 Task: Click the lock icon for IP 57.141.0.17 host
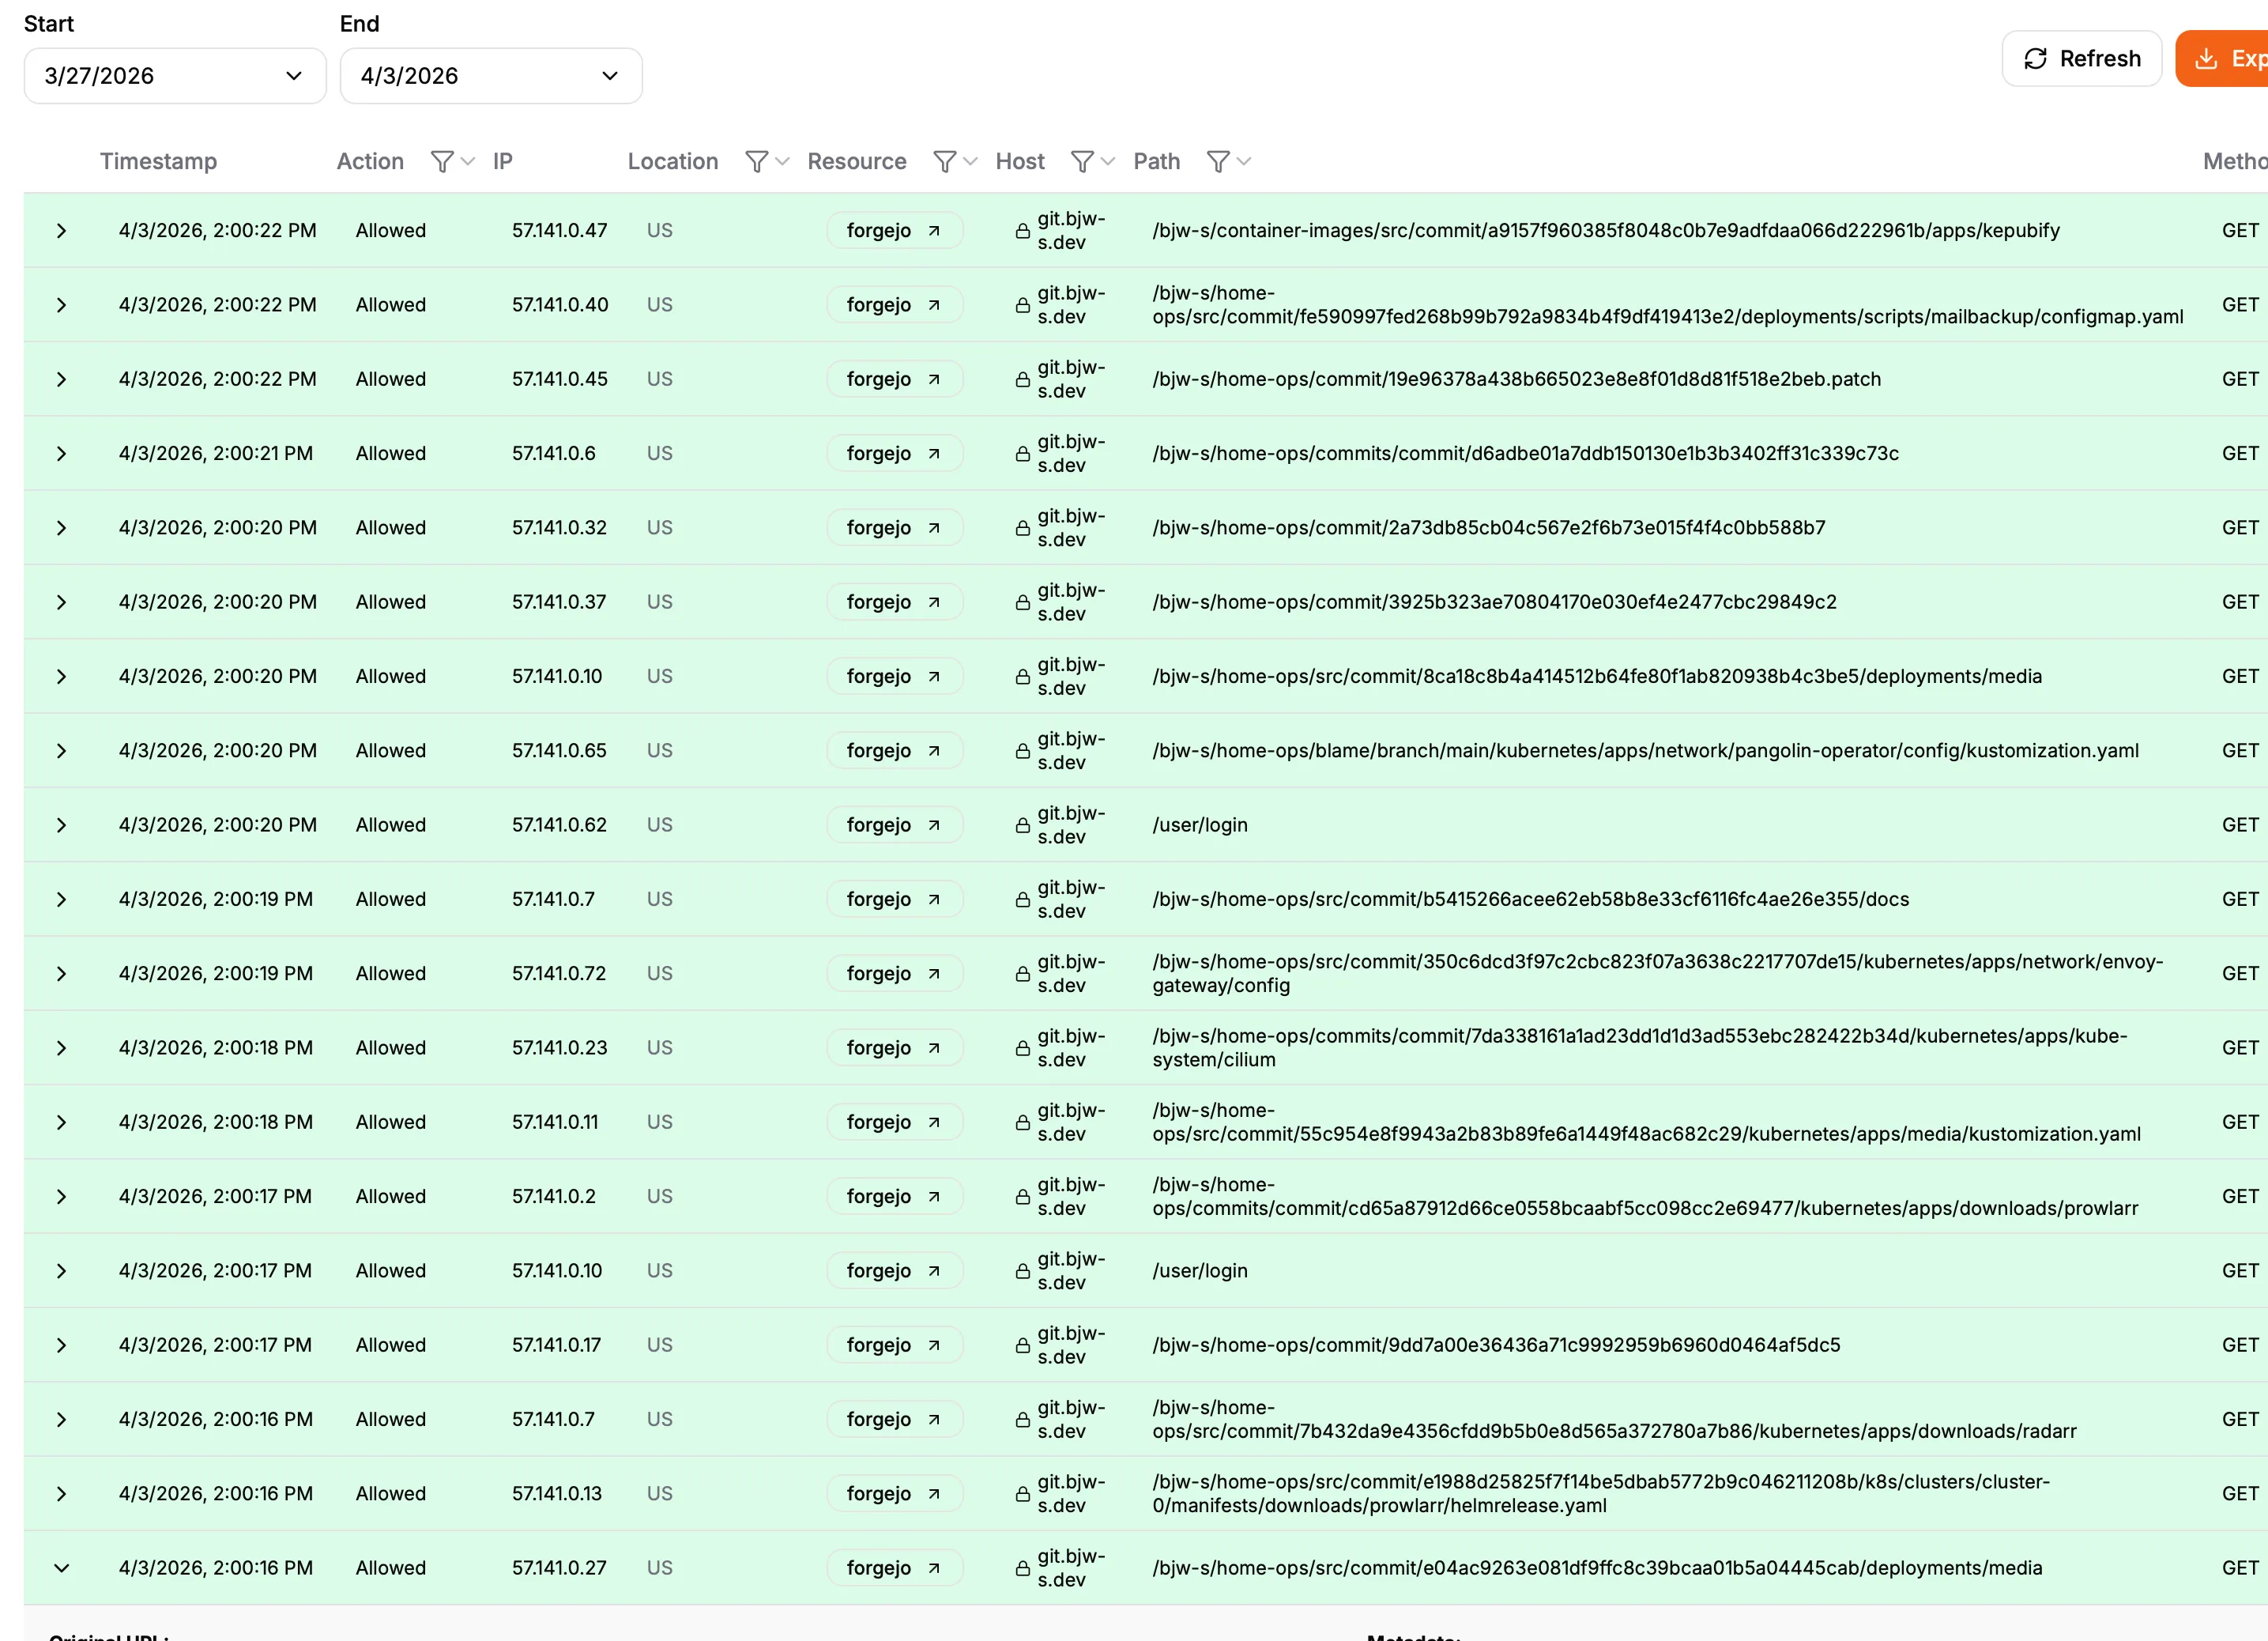[1022, 1346]
